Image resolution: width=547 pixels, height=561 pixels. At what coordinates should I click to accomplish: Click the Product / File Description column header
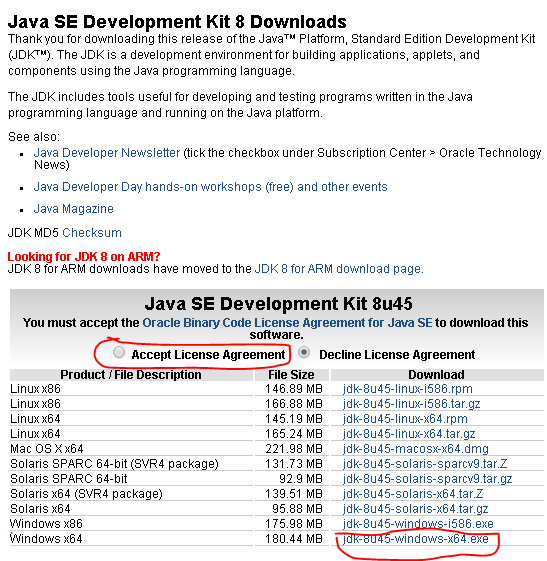tap(131, 375)
